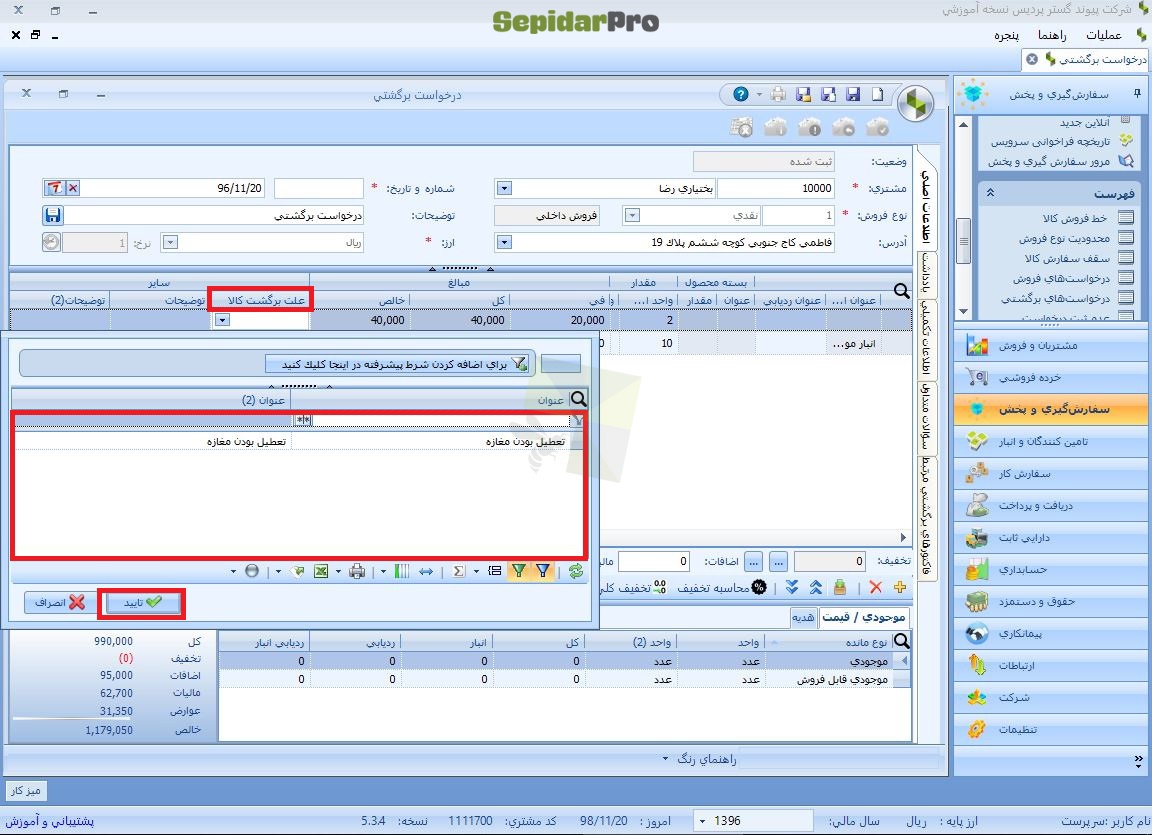Click the تایید confirm button
The image size is (1152, 835).
142,603
